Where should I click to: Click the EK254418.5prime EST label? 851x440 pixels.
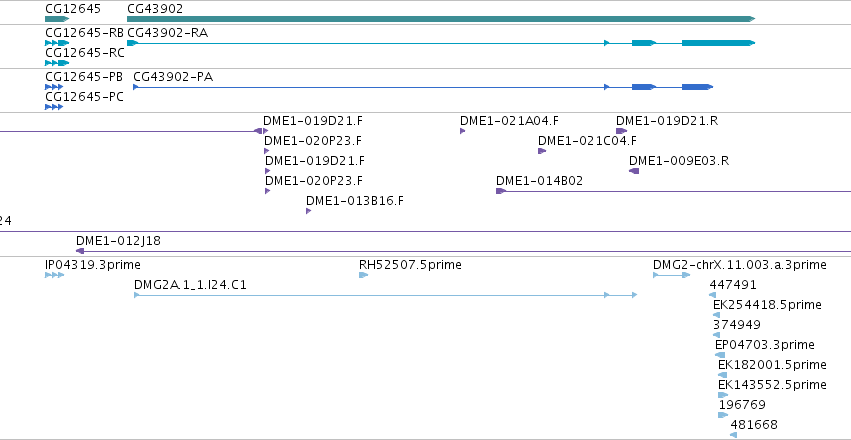coord(767,305)
